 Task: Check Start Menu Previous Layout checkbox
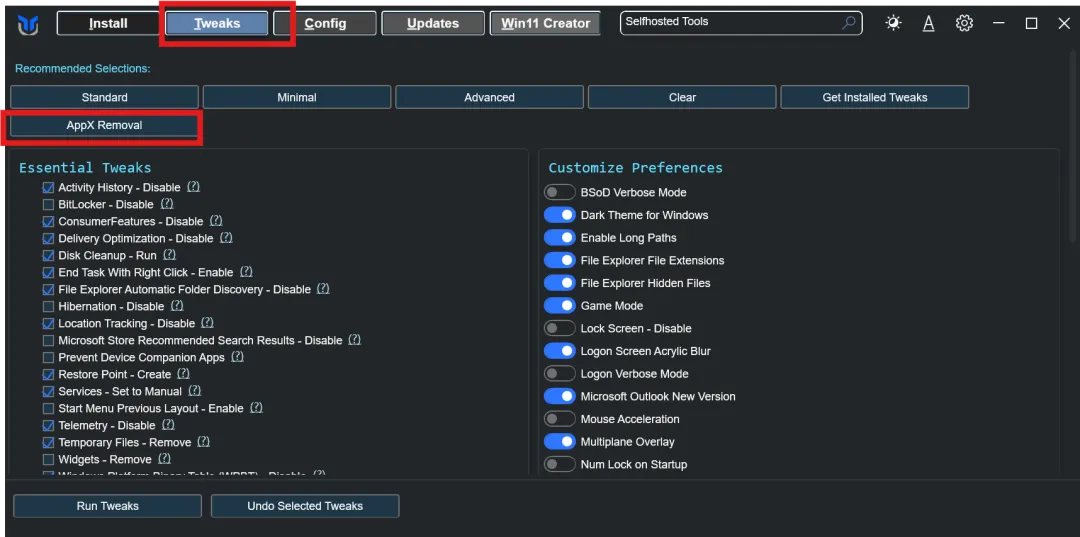pyautogui.click(x=48, y=408)
